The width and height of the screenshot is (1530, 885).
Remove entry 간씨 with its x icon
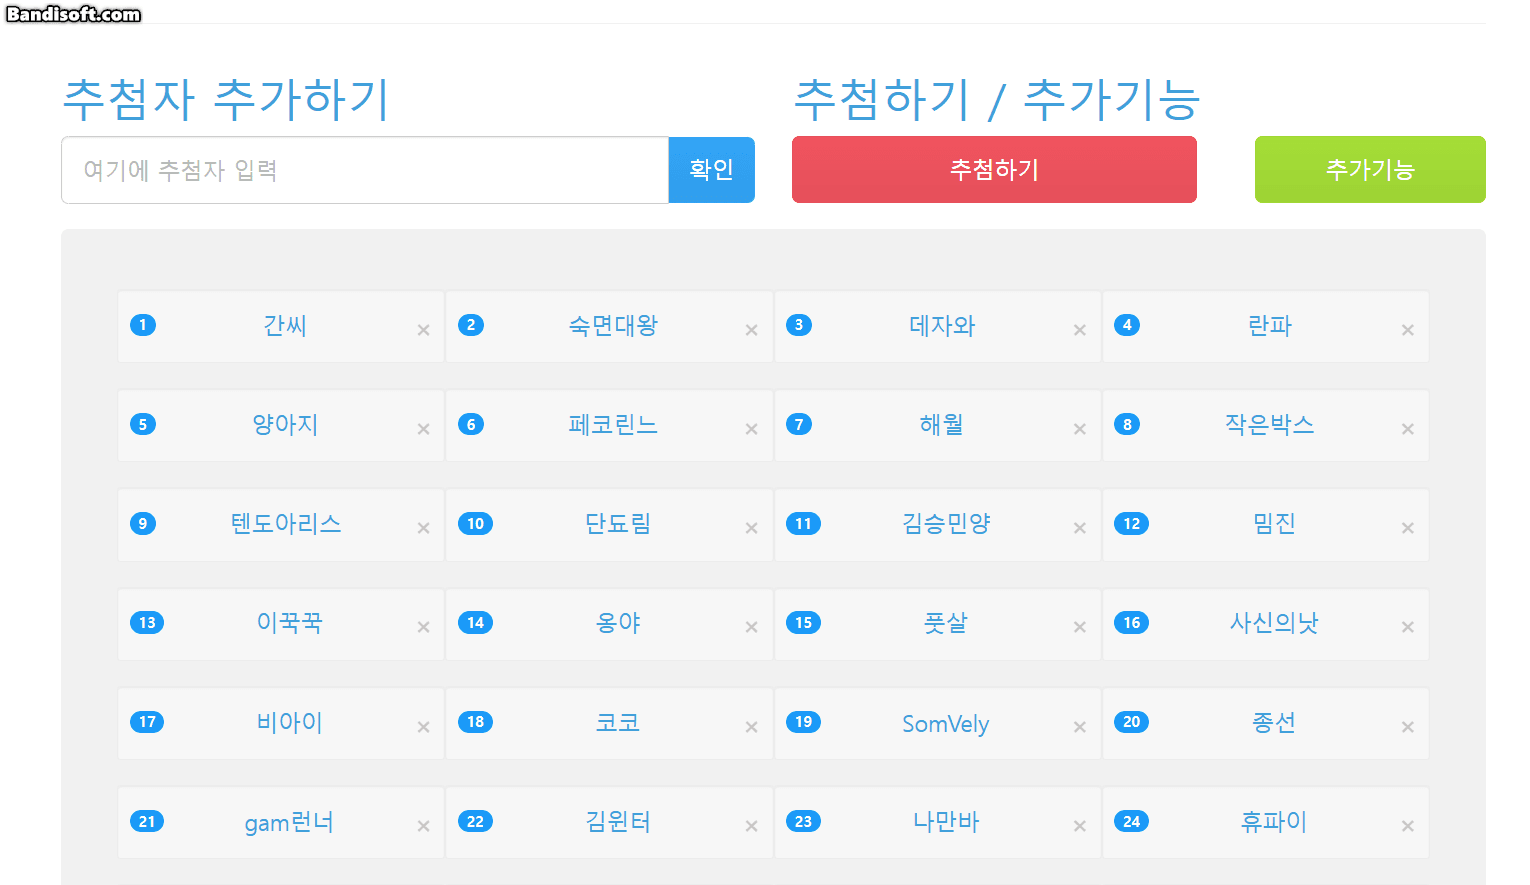[423, 330]
